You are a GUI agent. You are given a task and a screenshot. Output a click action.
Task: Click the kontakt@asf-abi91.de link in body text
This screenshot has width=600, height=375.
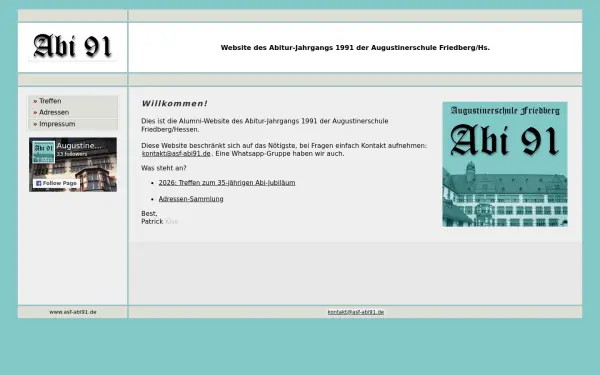pyautogui.click(x=176, y=154)
